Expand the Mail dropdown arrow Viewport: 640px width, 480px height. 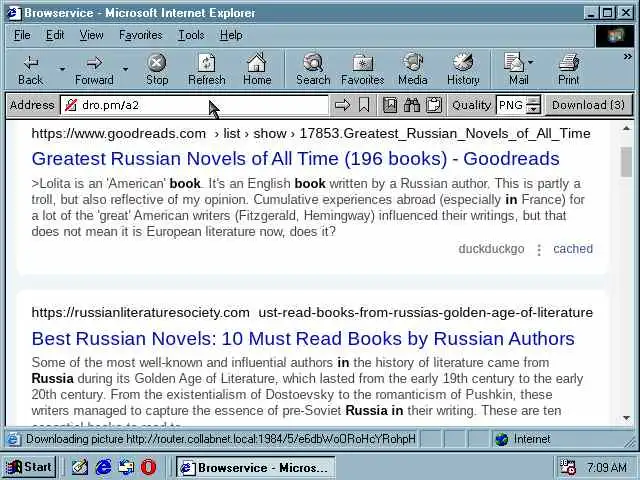(531, 62)
